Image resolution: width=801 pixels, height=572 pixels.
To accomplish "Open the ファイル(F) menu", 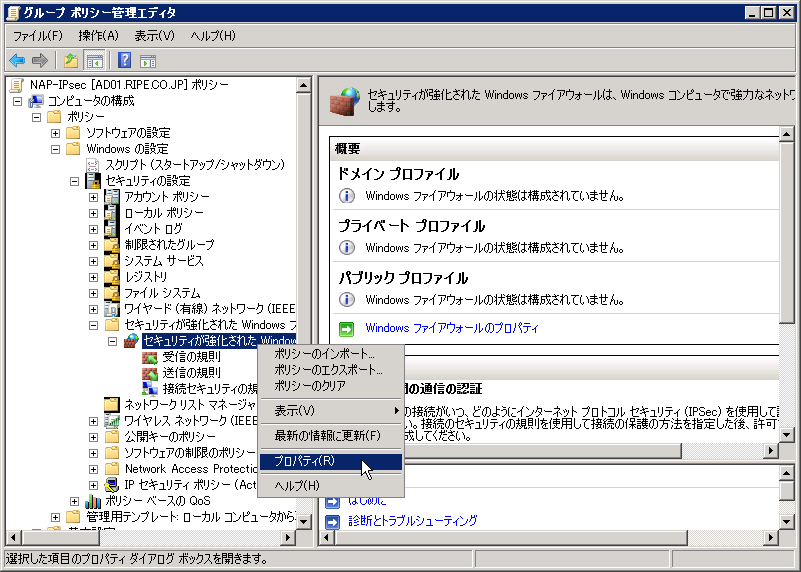I will (38, 36).
